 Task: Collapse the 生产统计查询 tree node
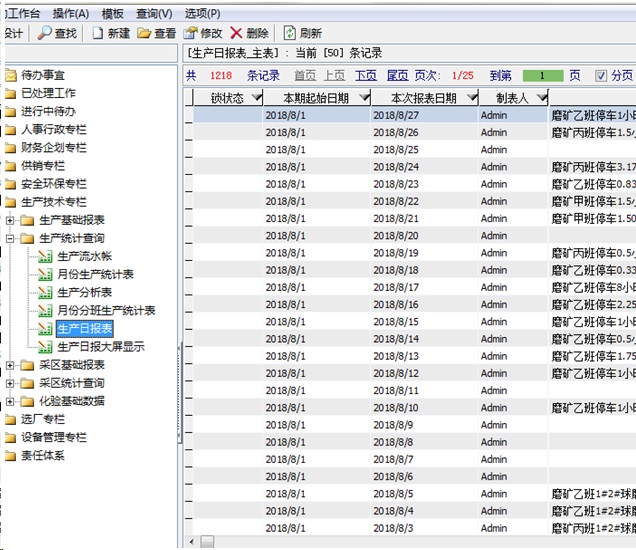pyautogui.click(x=11, y=238)
